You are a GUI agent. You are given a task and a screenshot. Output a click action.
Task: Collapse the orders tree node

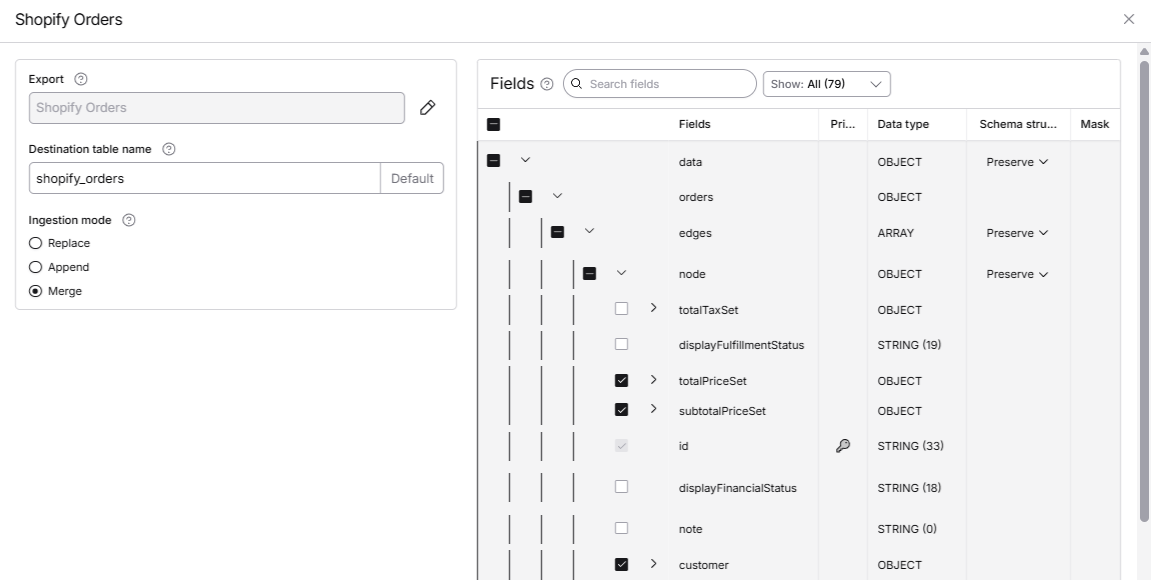[557, 195]
